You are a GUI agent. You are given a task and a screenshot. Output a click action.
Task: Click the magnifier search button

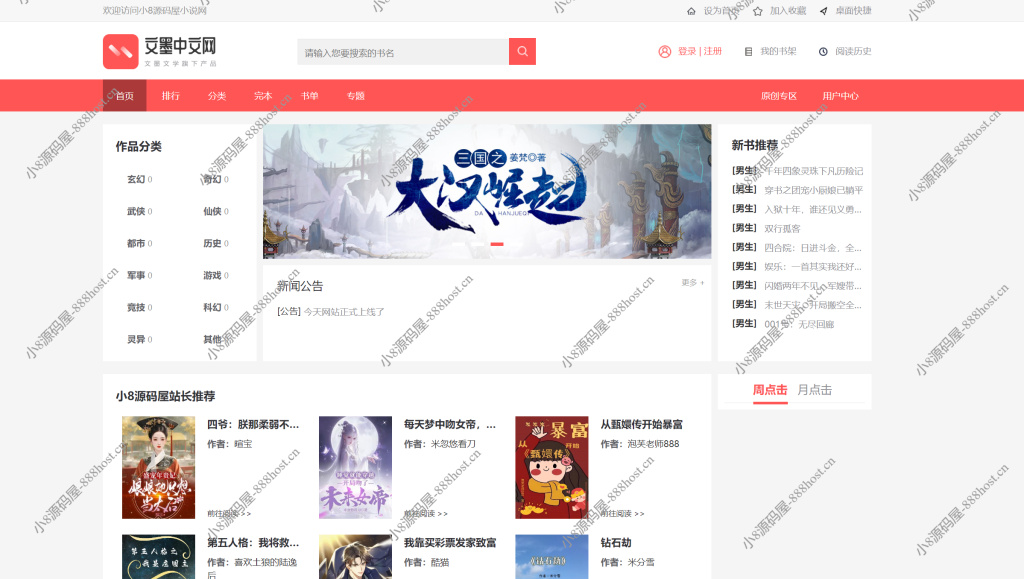pos(522,52)
